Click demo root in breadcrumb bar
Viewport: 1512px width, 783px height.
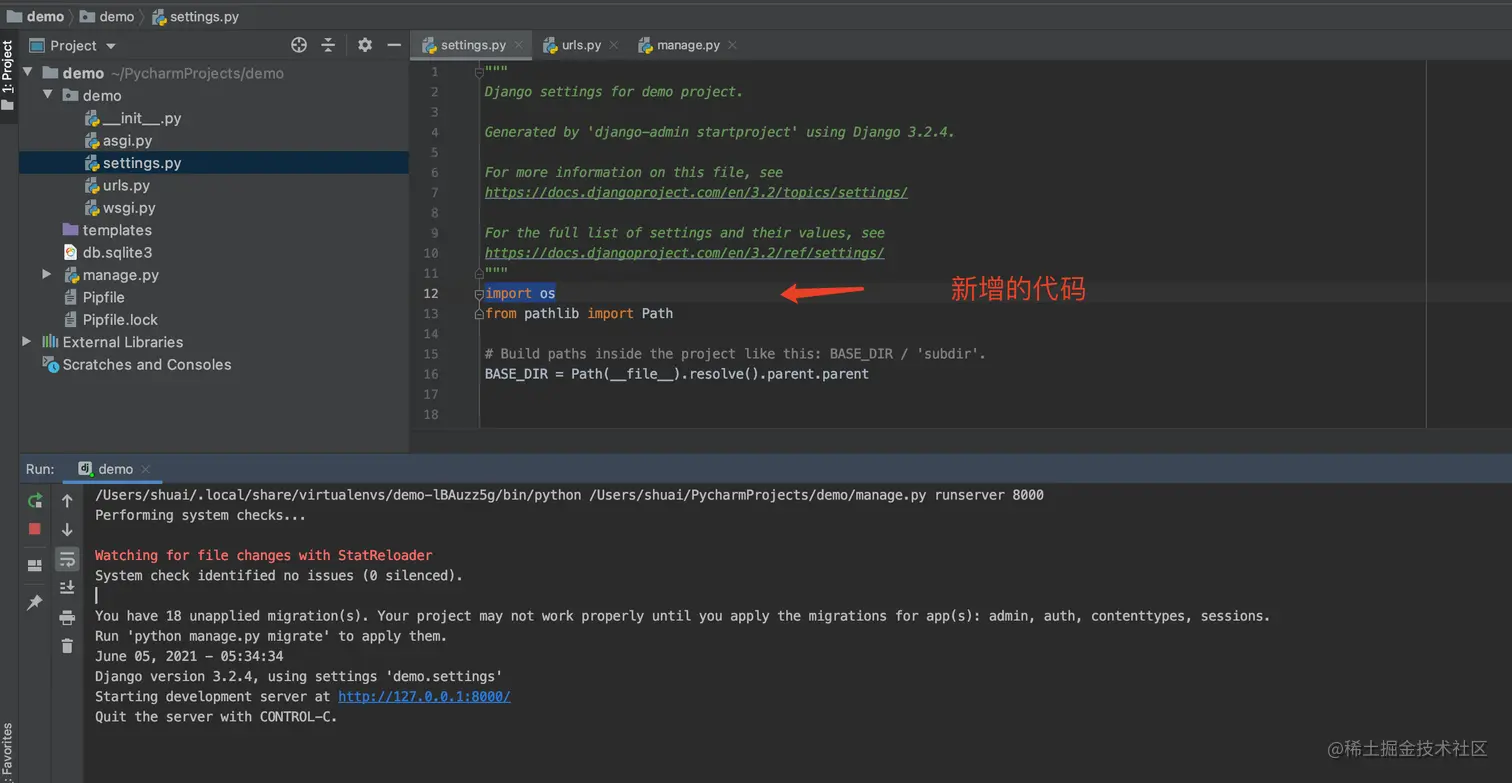(36, 16)
